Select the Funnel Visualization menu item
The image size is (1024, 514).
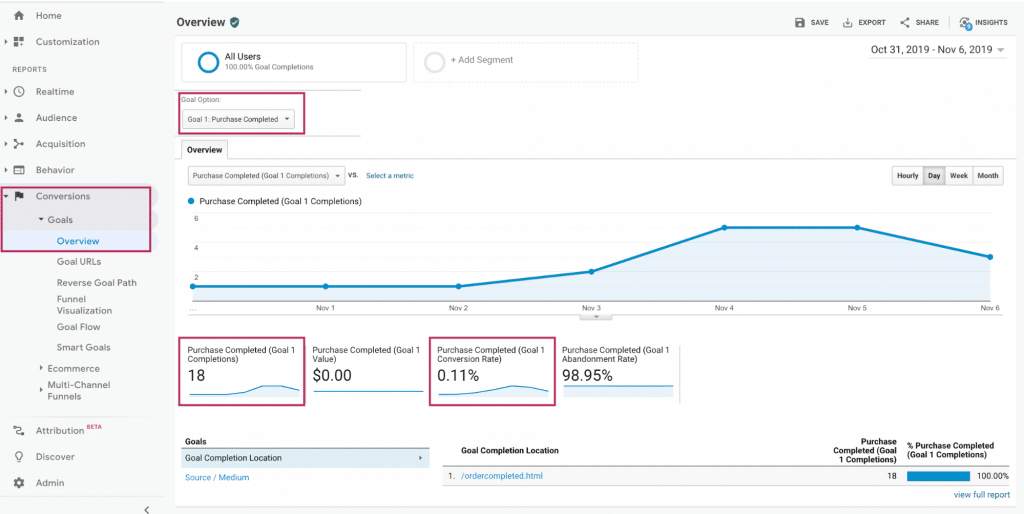[84, 304]
